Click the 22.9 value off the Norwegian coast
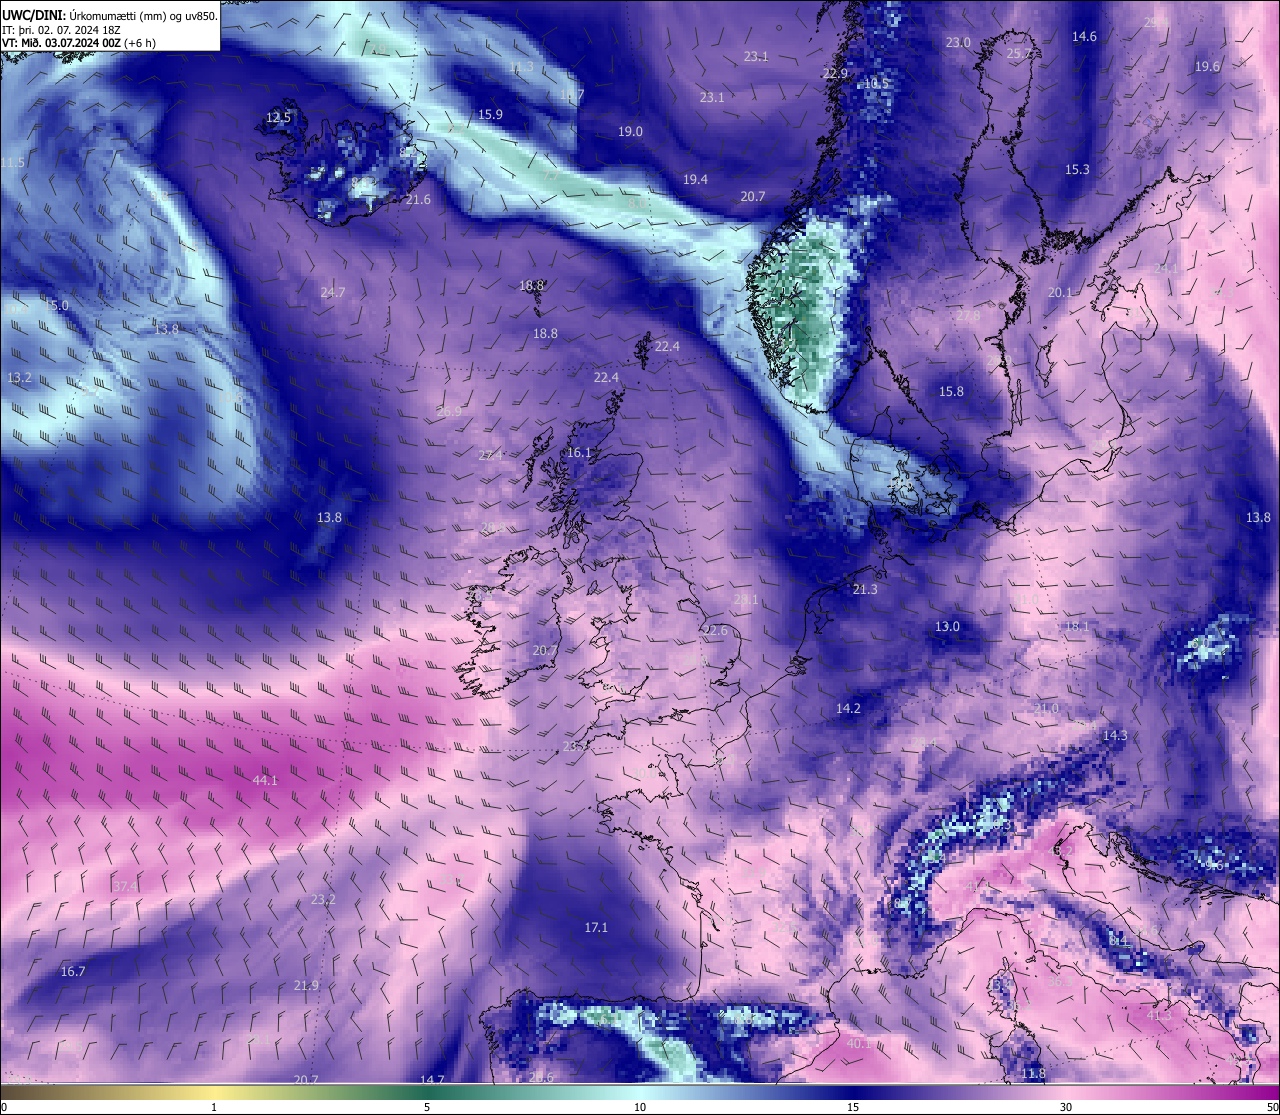 pos(835,74)
